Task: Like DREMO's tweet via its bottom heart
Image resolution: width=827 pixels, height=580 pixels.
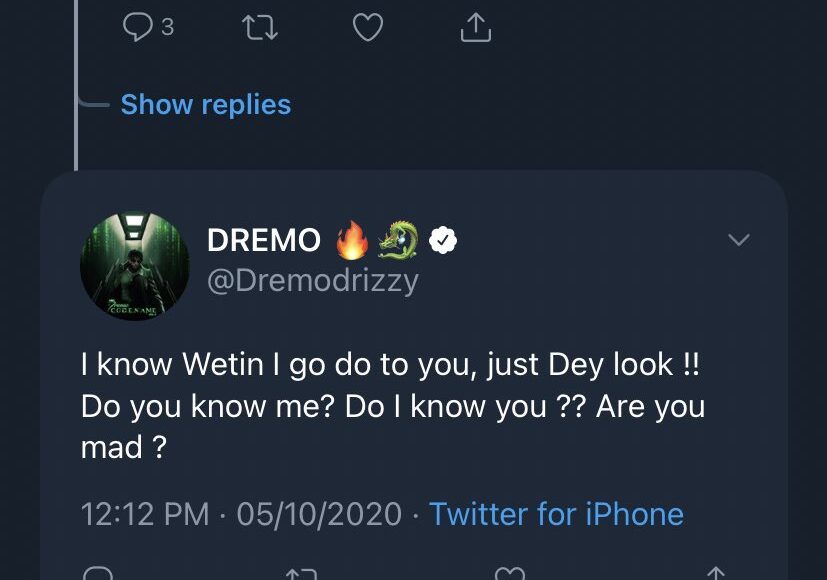Action: click(510, 573)
